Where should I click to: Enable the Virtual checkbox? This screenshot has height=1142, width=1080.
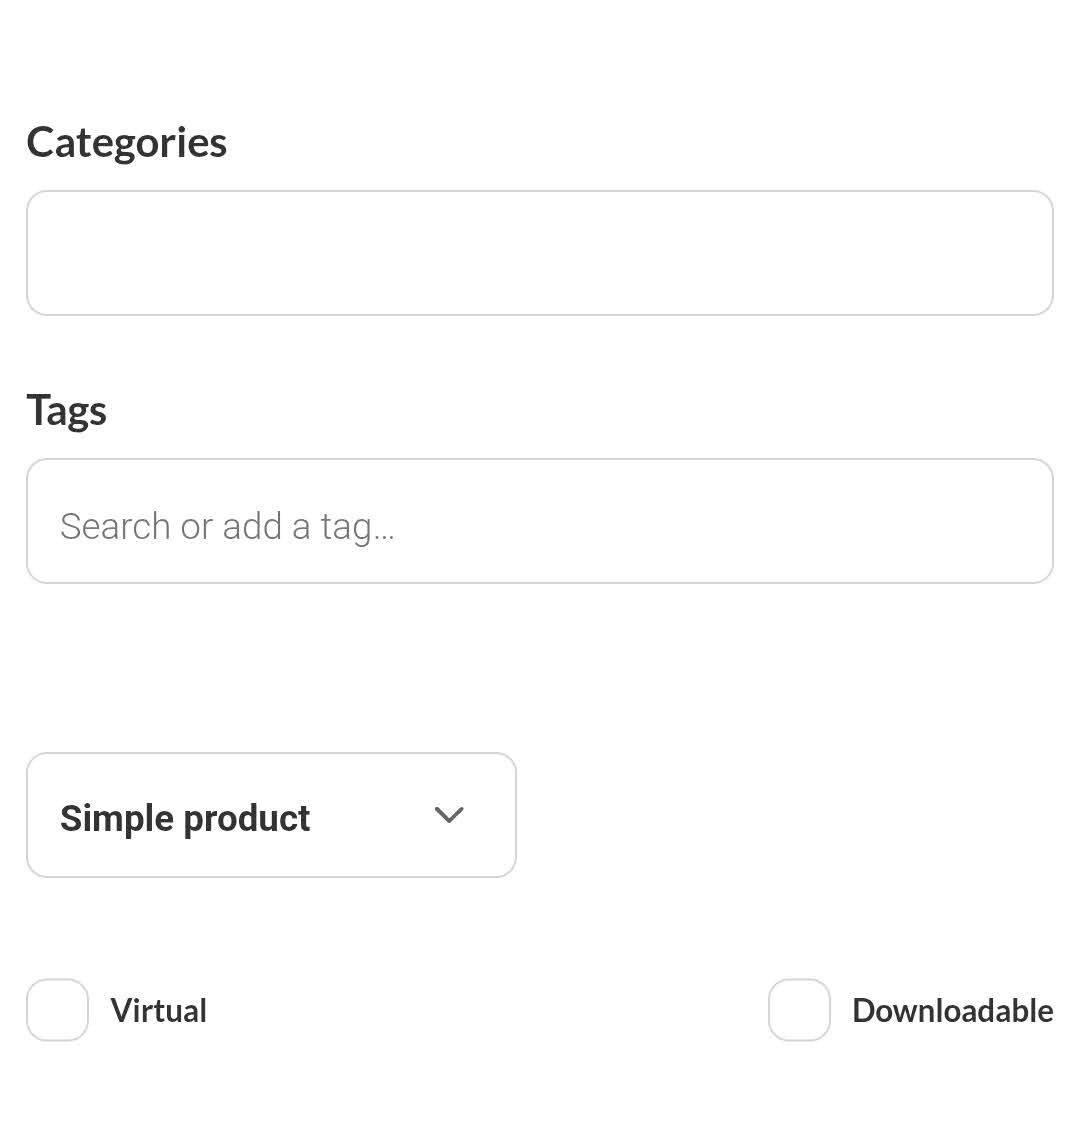coord(57,1010)
